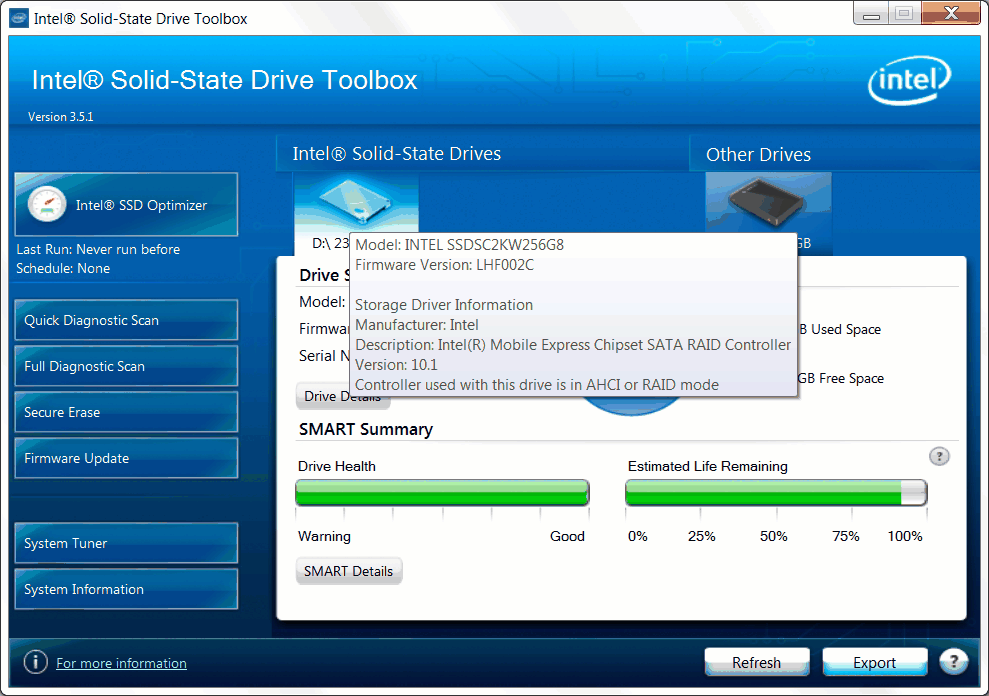
Task: Click the tooltip Firmware Version LHF002C line
Action: coord(444,265)
